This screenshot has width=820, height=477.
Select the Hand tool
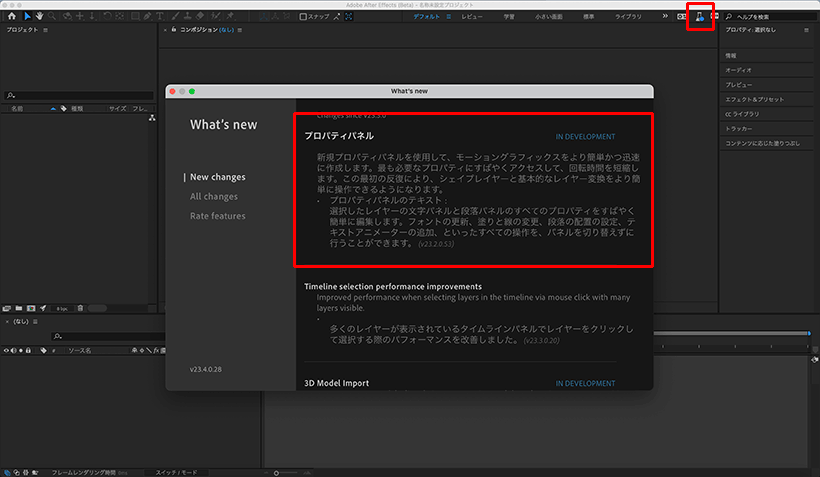(x=39, y=16)
